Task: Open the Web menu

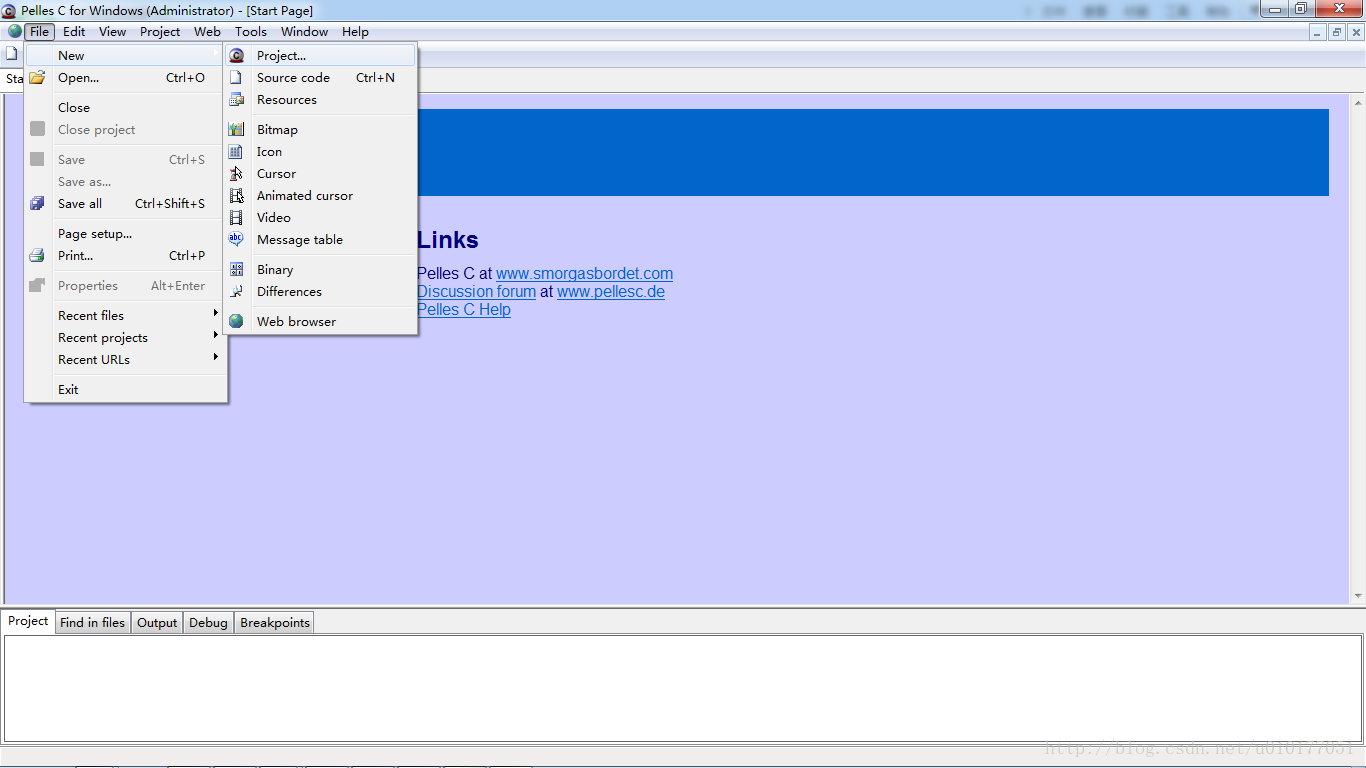Action: (x=207, y=32)
